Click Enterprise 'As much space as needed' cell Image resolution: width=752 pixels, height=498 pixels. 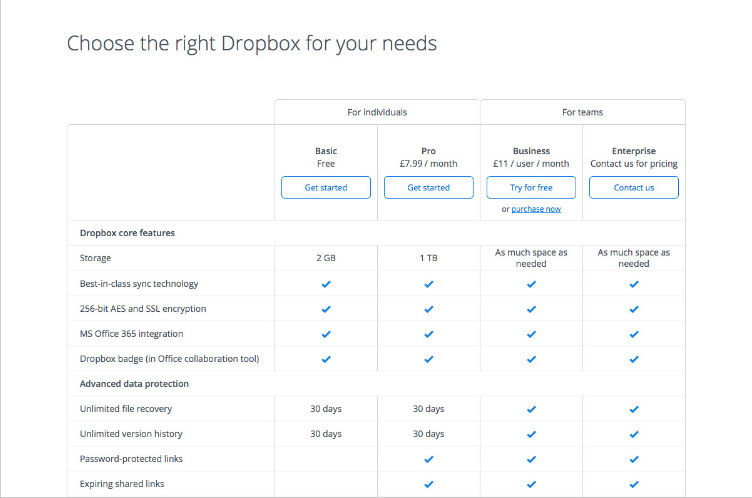(x=634, y=258)
